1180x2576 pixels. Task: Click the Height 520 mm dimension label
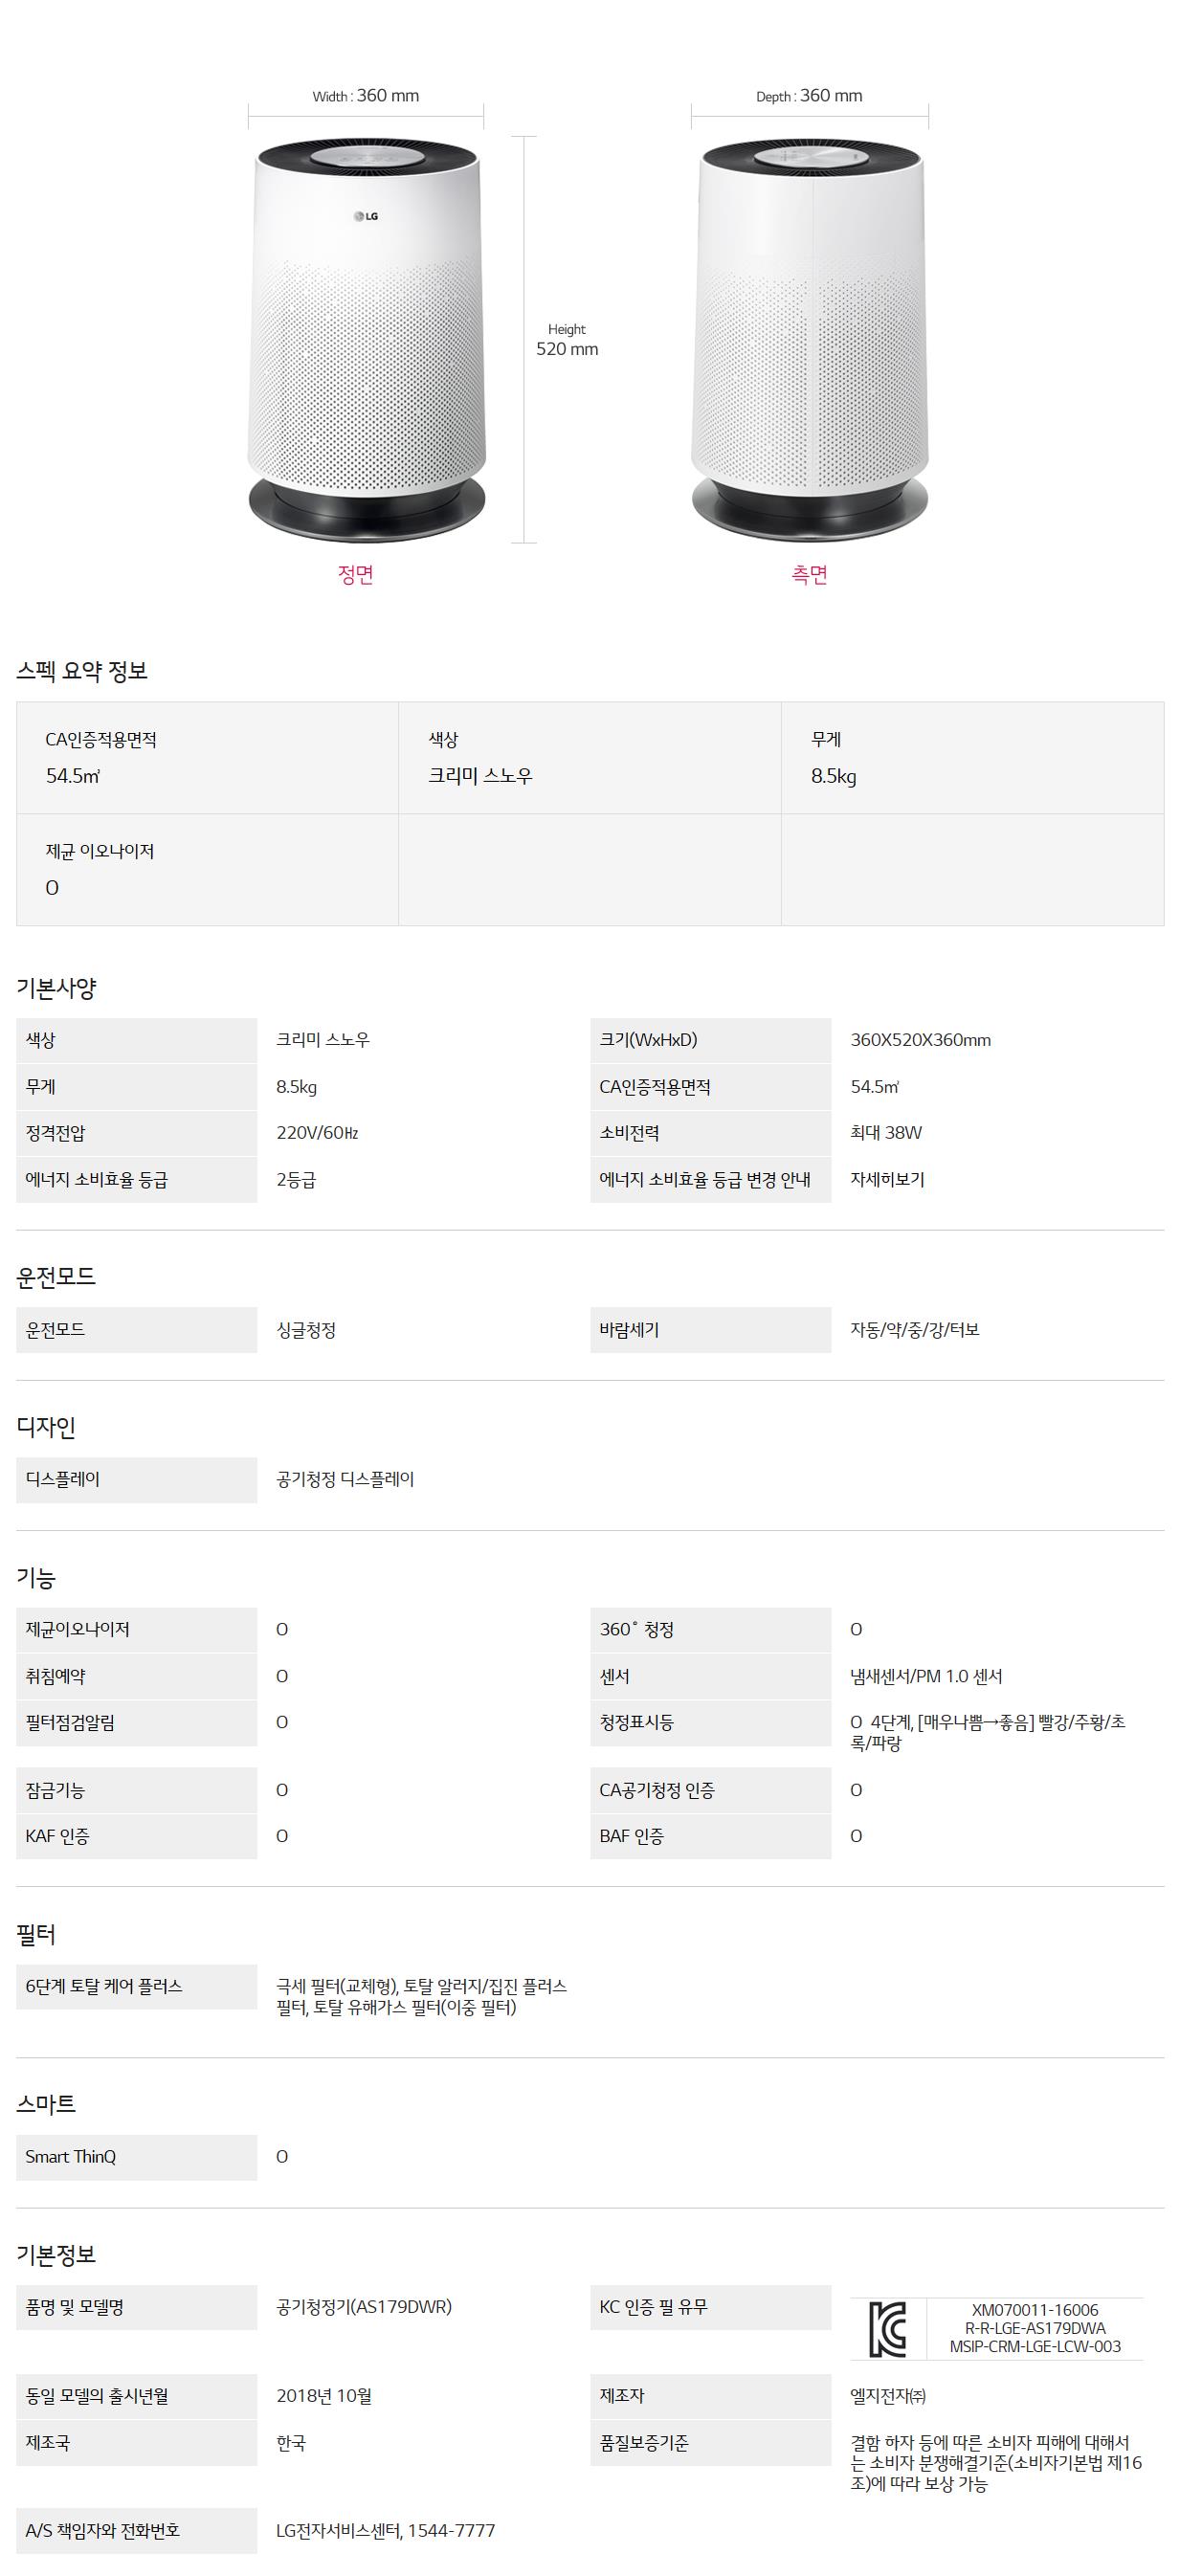(567, 340)
